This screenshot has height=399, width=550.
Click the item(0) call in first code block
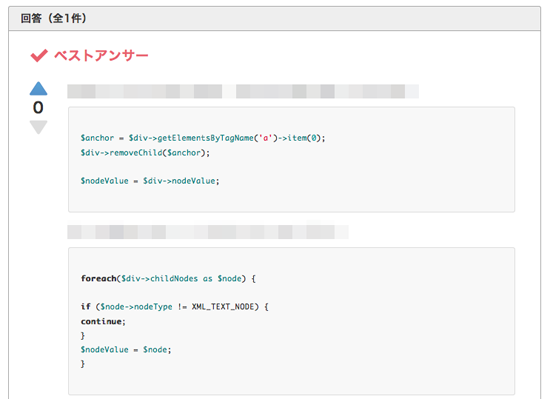pos(304,138)
